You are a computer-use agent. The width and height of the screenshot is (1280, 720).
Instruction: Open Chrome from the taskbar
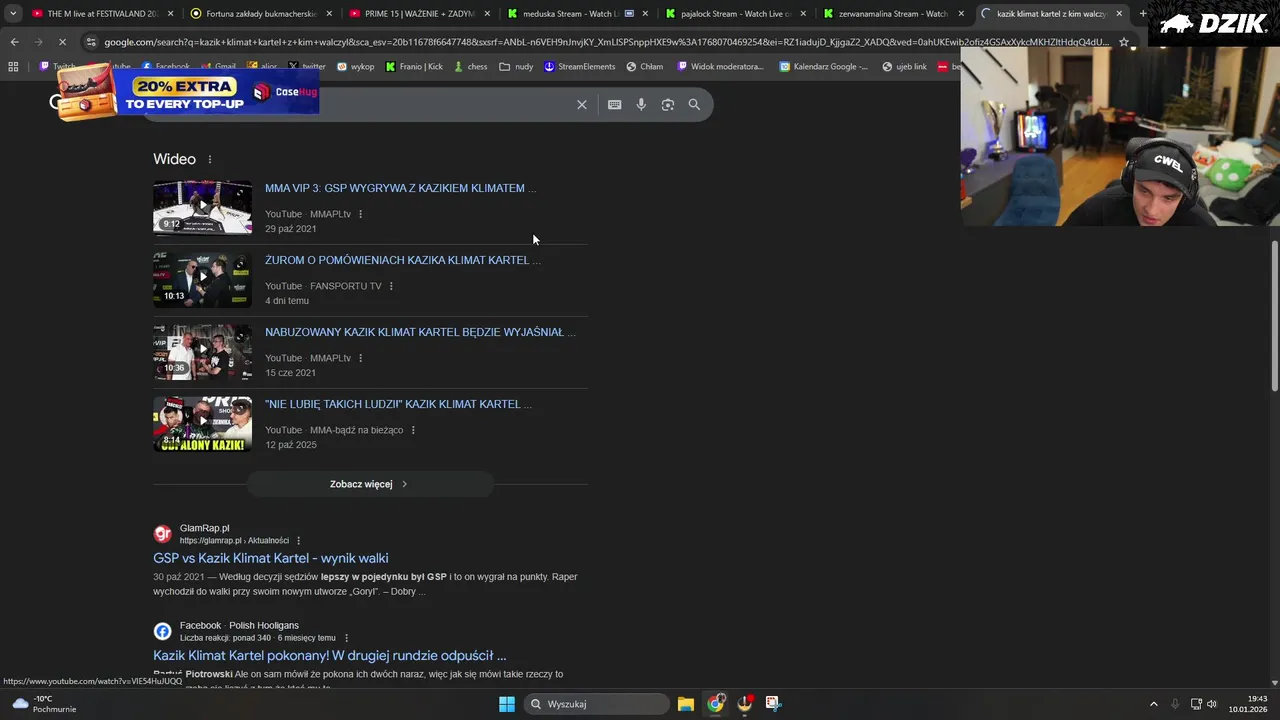click(x=715, y=704)
